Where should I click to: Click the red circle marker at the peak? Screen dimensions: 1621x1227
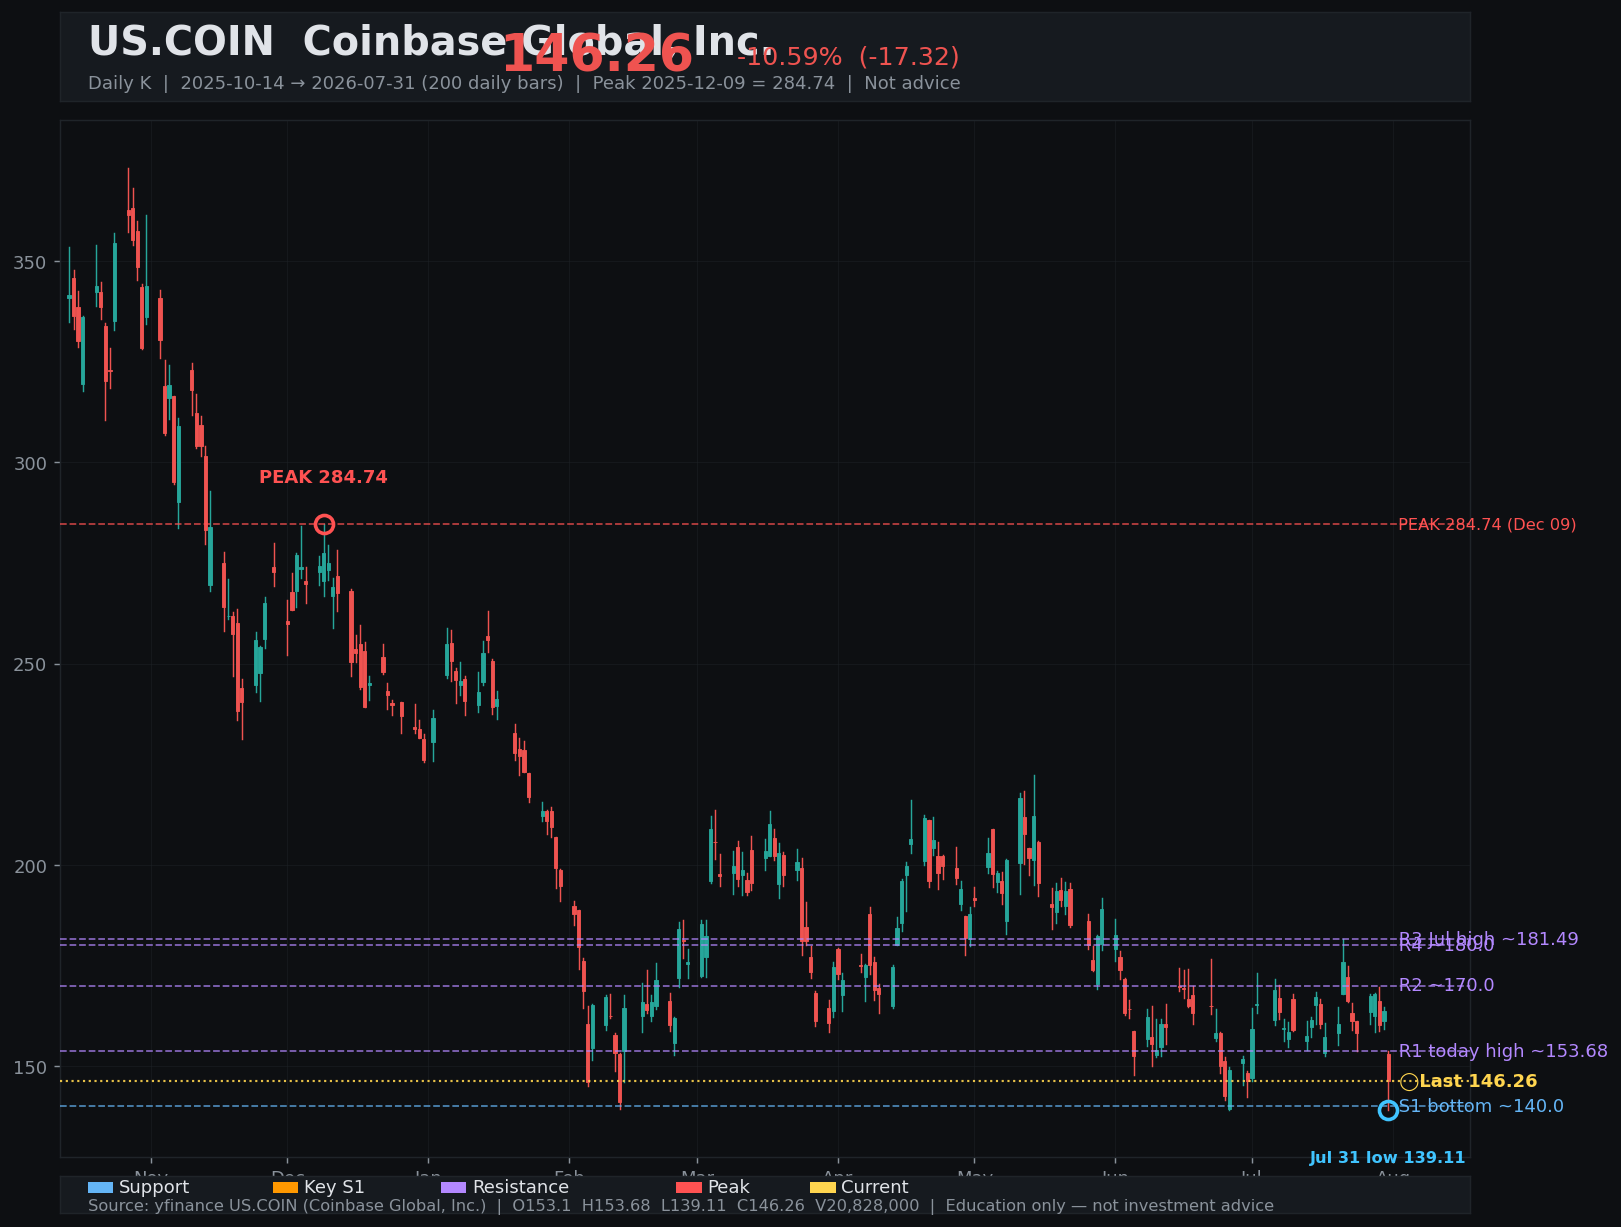click(x=324, y=525)
